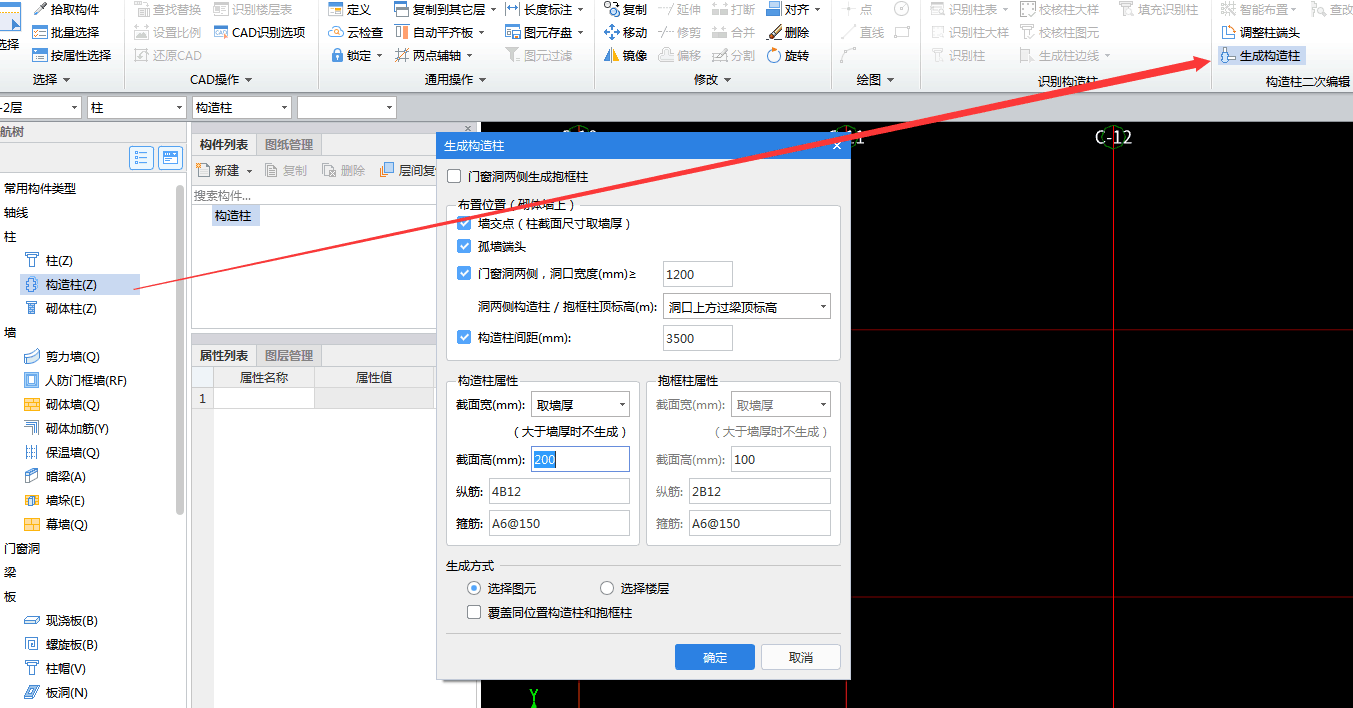Open the 洞口上方过梁顶标高 dropdown
This screenshot has height=708, width=1353.
click(747, 307)
